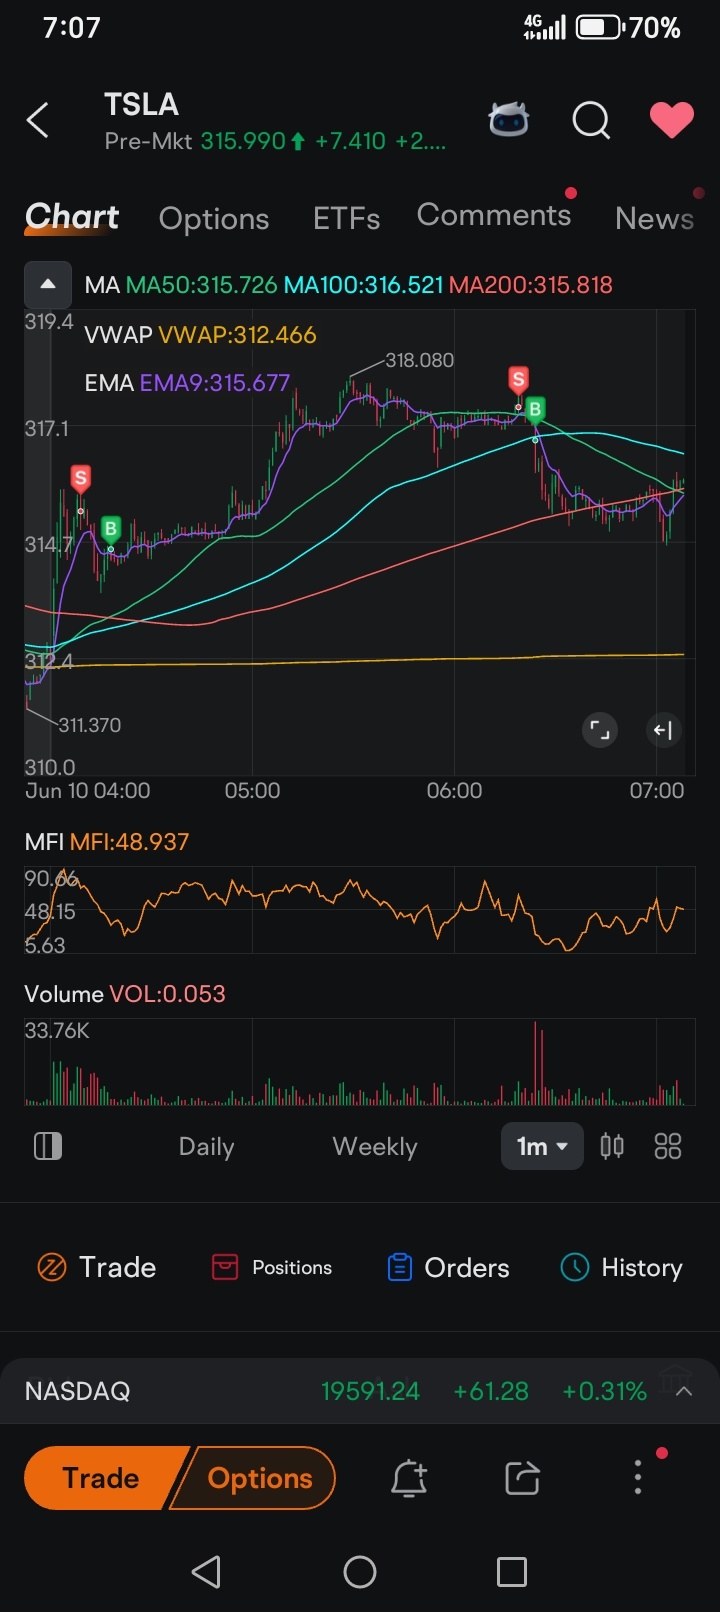720x1612 pixels.
Task: Tap the first red S sell marker
Action: [81, 478]
